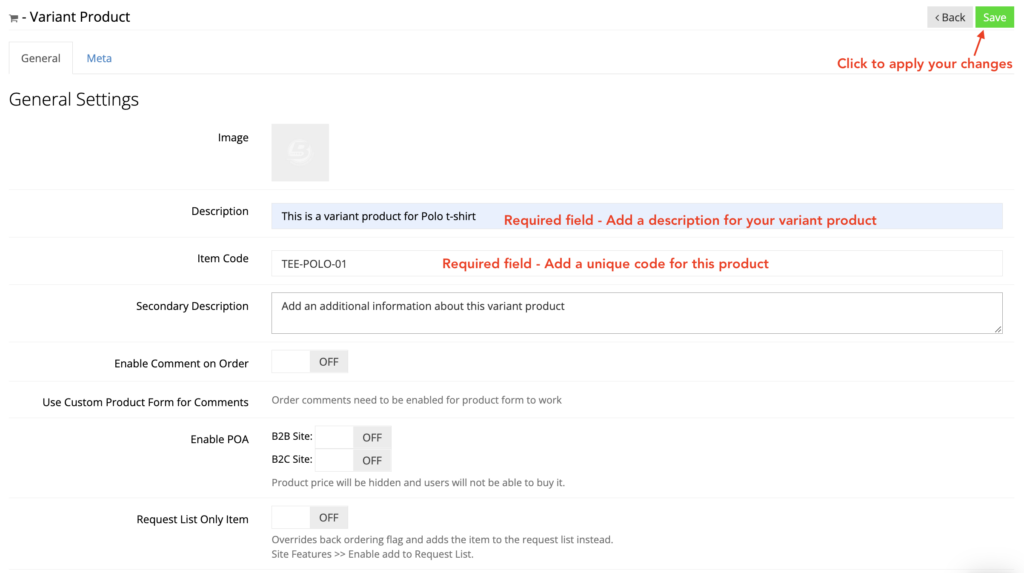Click the shopping cart icon beside Variant Product

click(14, 18)
